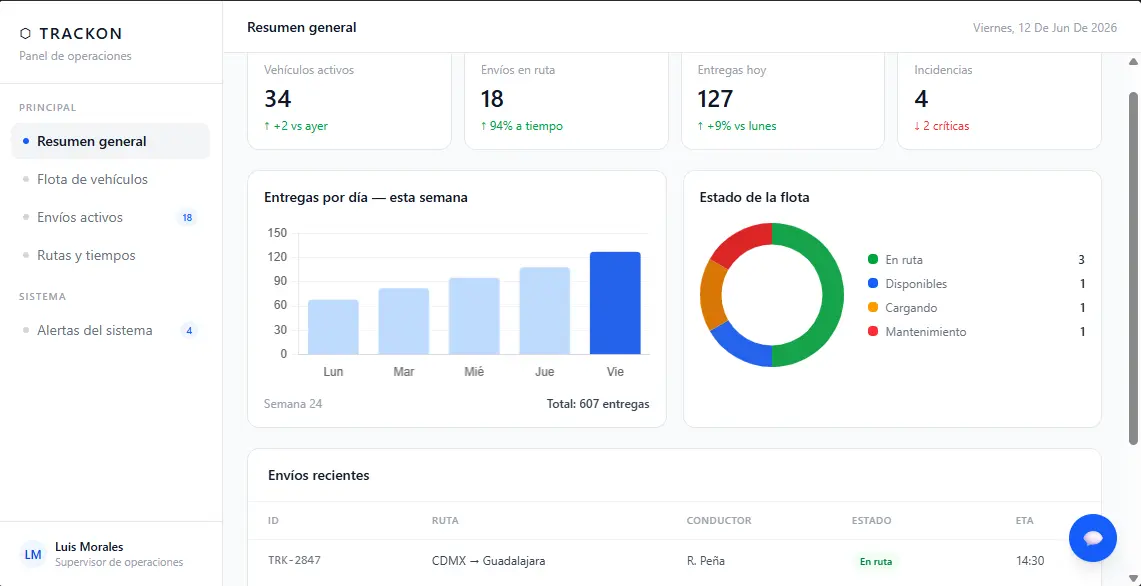Click the Alertas badge showing 4
Image resolution: width=1141 pixels, height=586 pixels.
[x=189, y=330]
